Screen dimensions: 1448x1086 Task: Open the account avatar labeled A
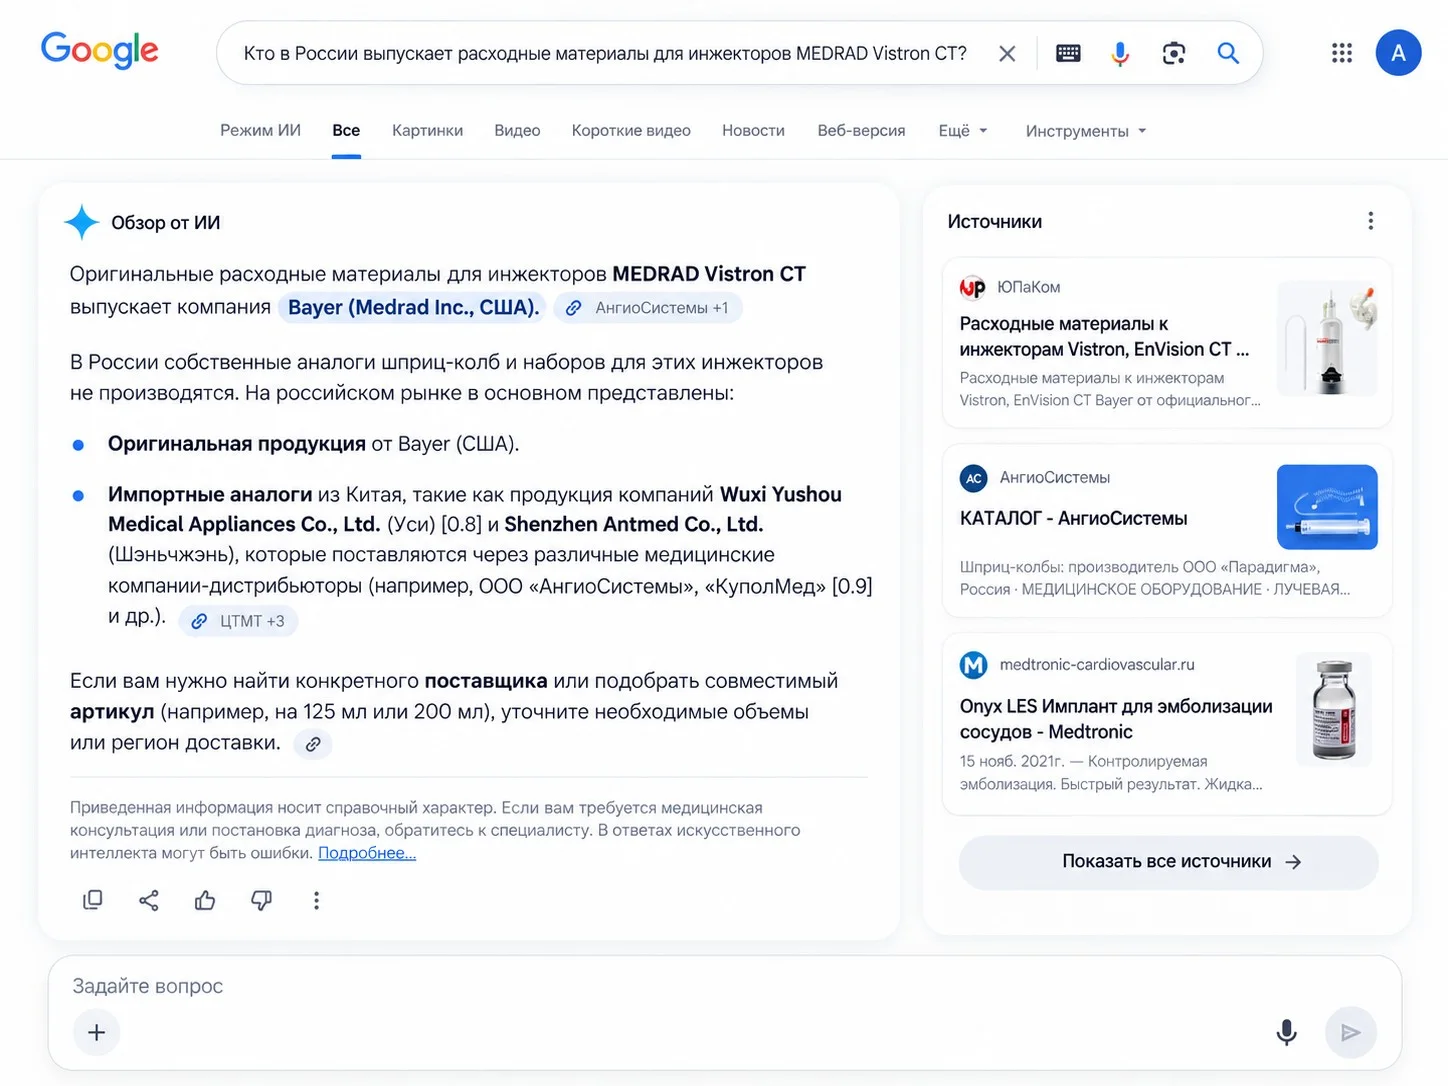1398,53
